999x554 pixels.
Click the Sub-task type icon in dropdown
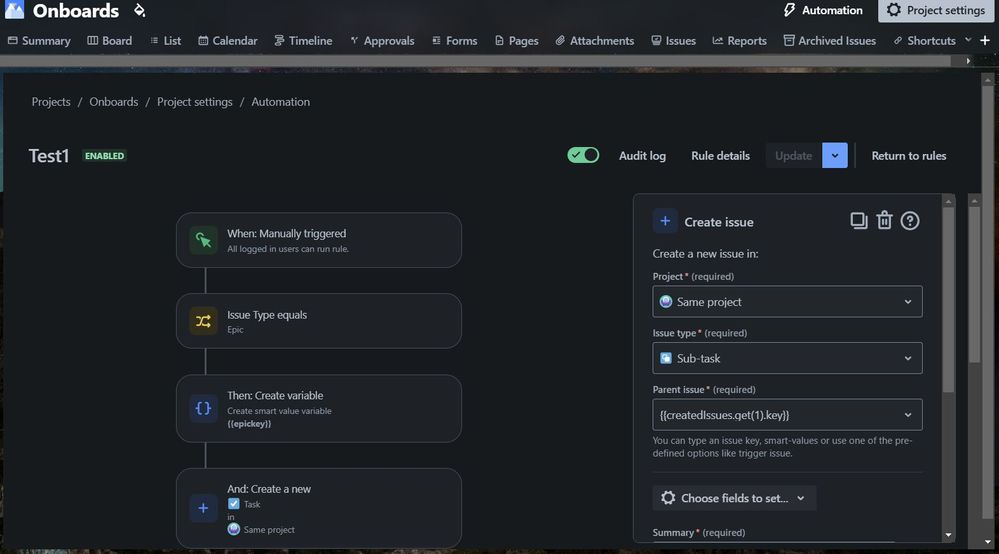[666, 358]
